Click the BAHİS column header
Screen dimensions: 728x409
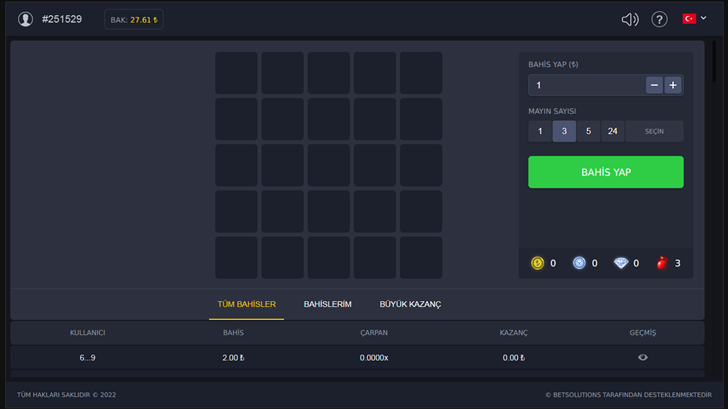pos(233,332)
